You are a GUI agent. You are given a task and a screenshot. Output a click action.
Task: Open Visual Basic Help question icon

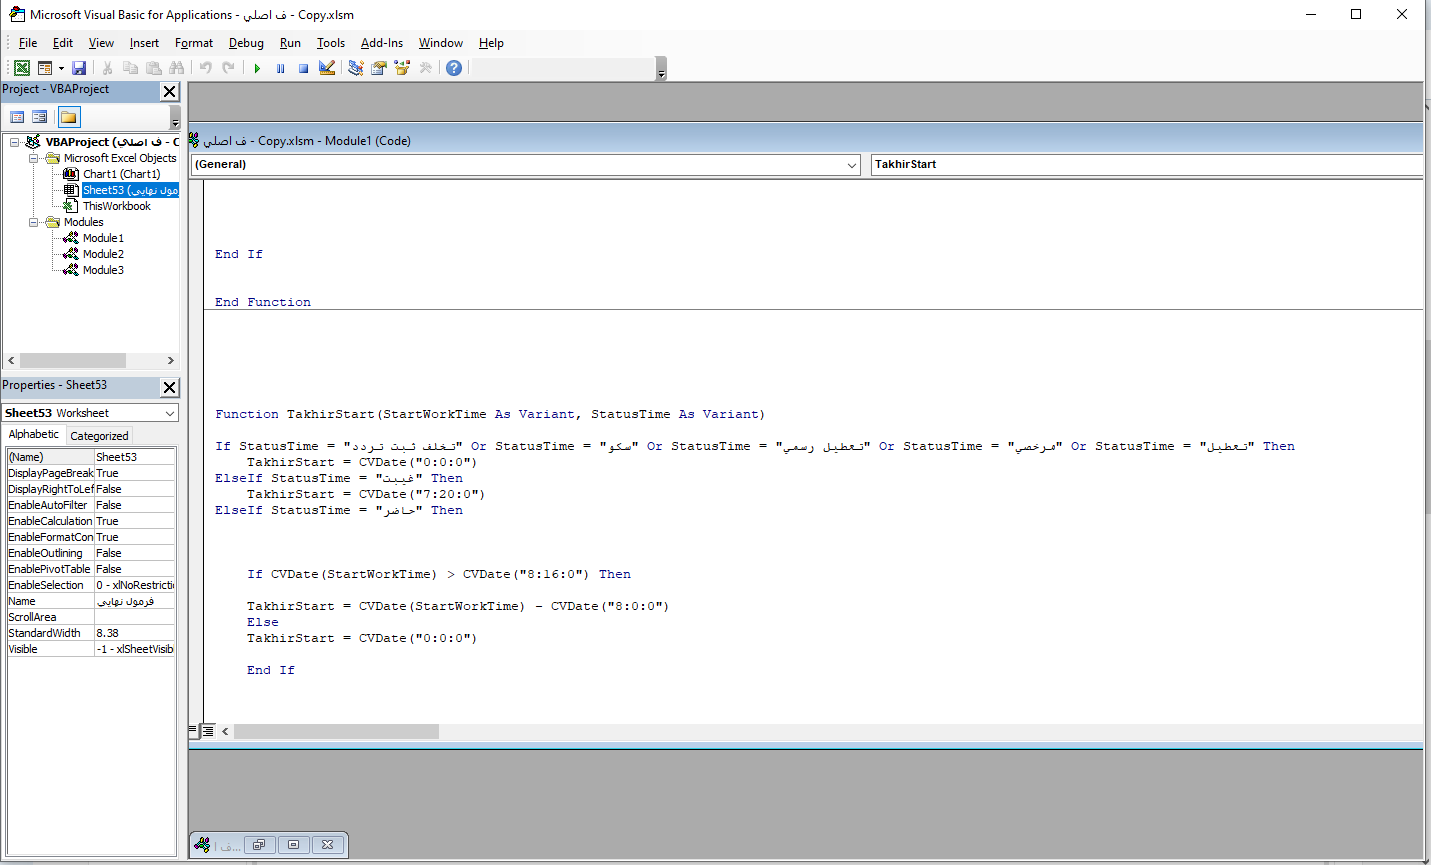pos(454,68)
